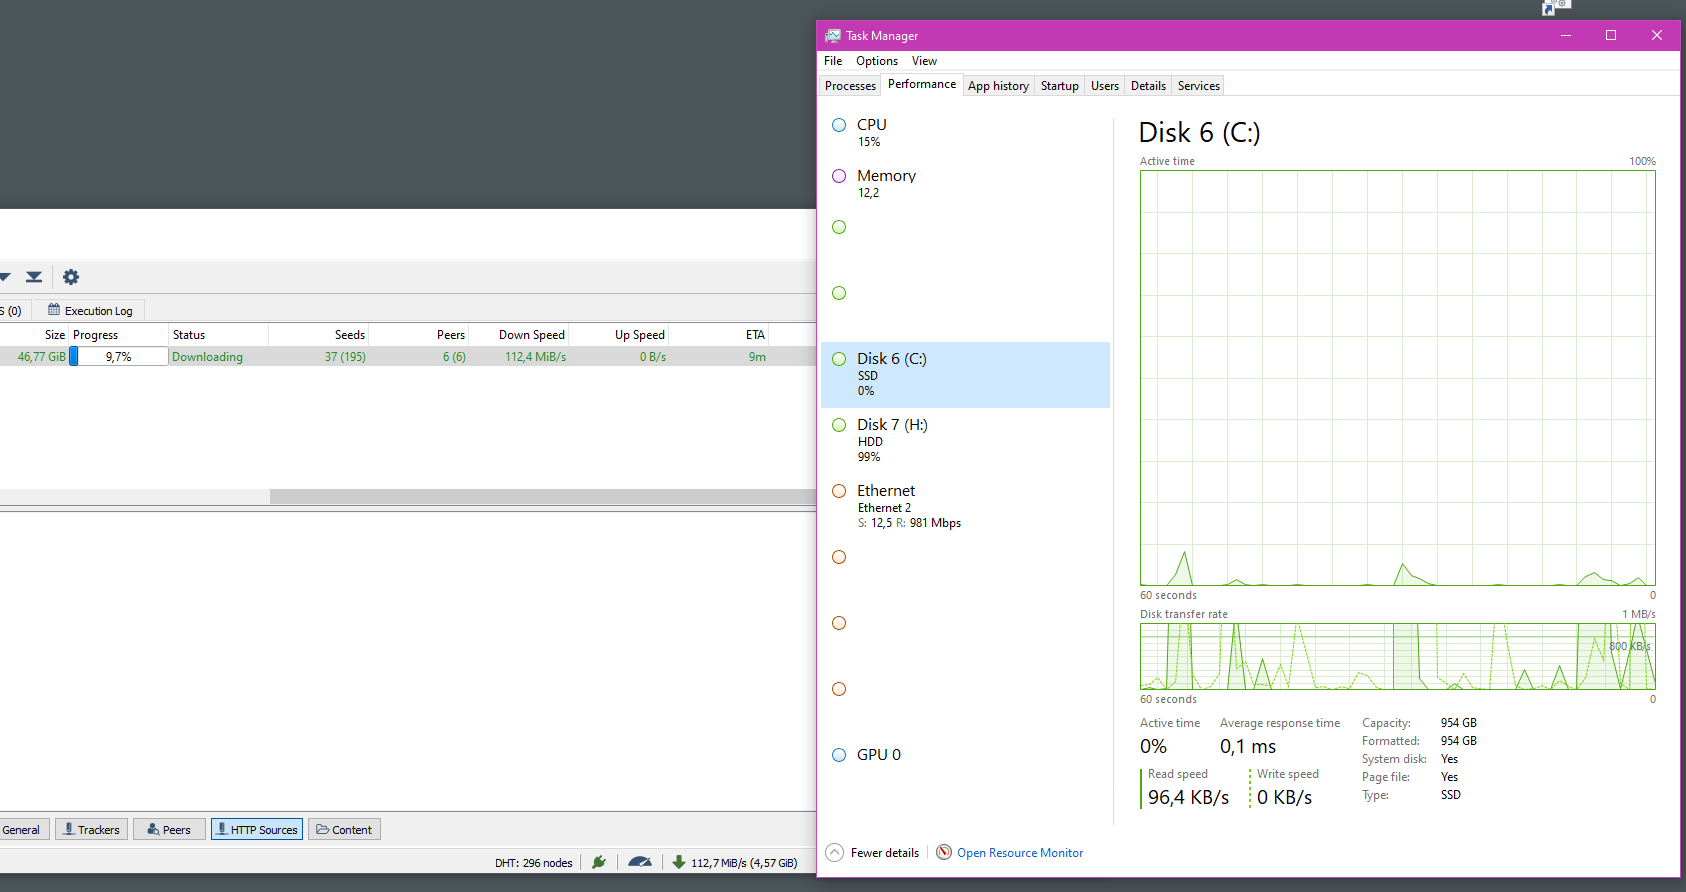Viewport: 1686px width, 892px height.
Task: Click the Read speed value 96,4 KB/s
Action: coord(1188,797)
